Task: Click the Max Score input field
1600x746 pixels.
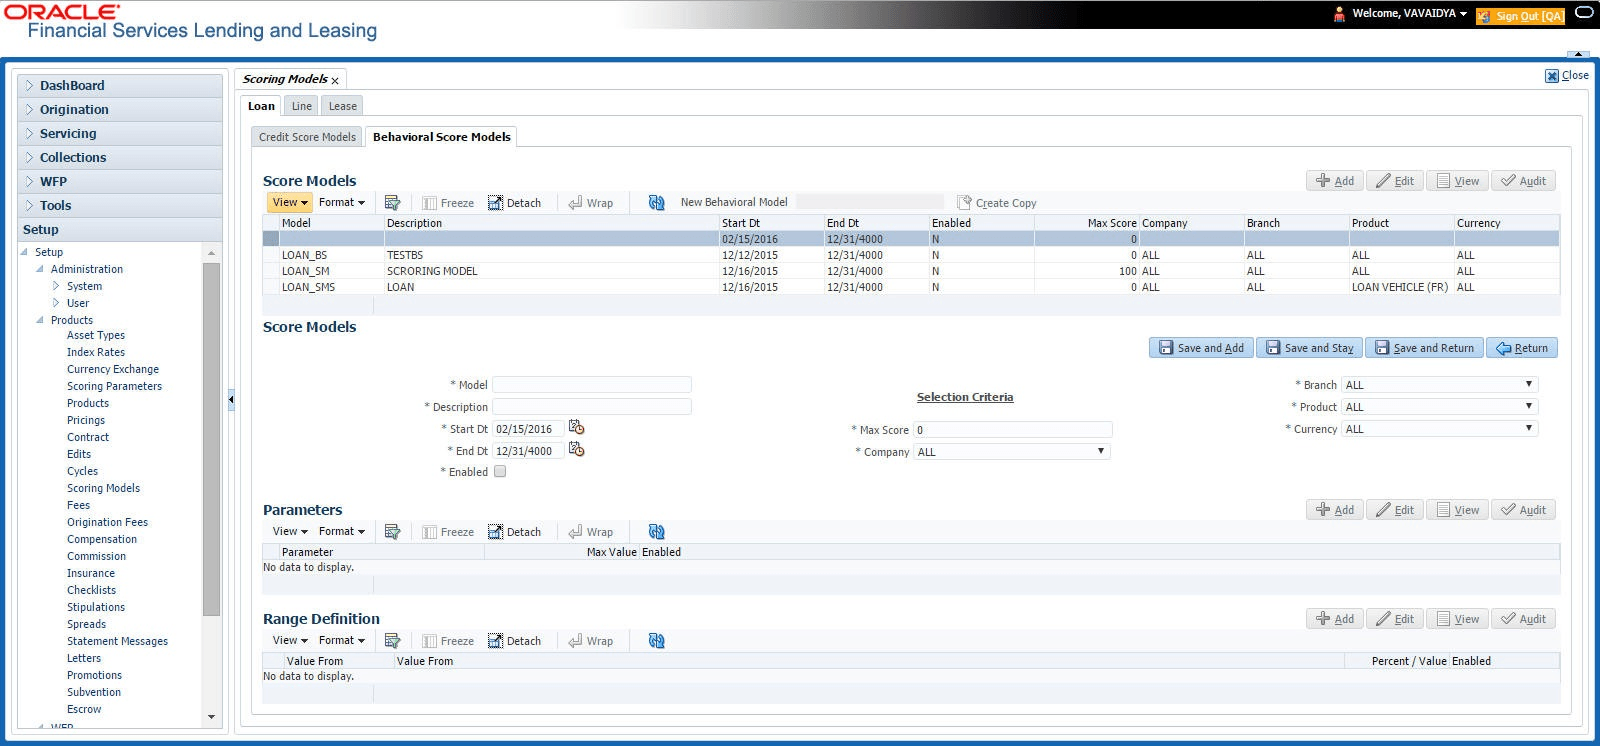Action: pyautogui.click(x=1013, y=430)
